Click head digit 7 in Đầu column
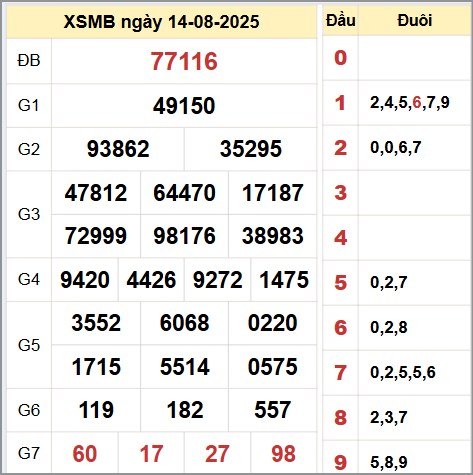Image resolution: width=473 pixels, height=475 pixels. coord(340,372)
